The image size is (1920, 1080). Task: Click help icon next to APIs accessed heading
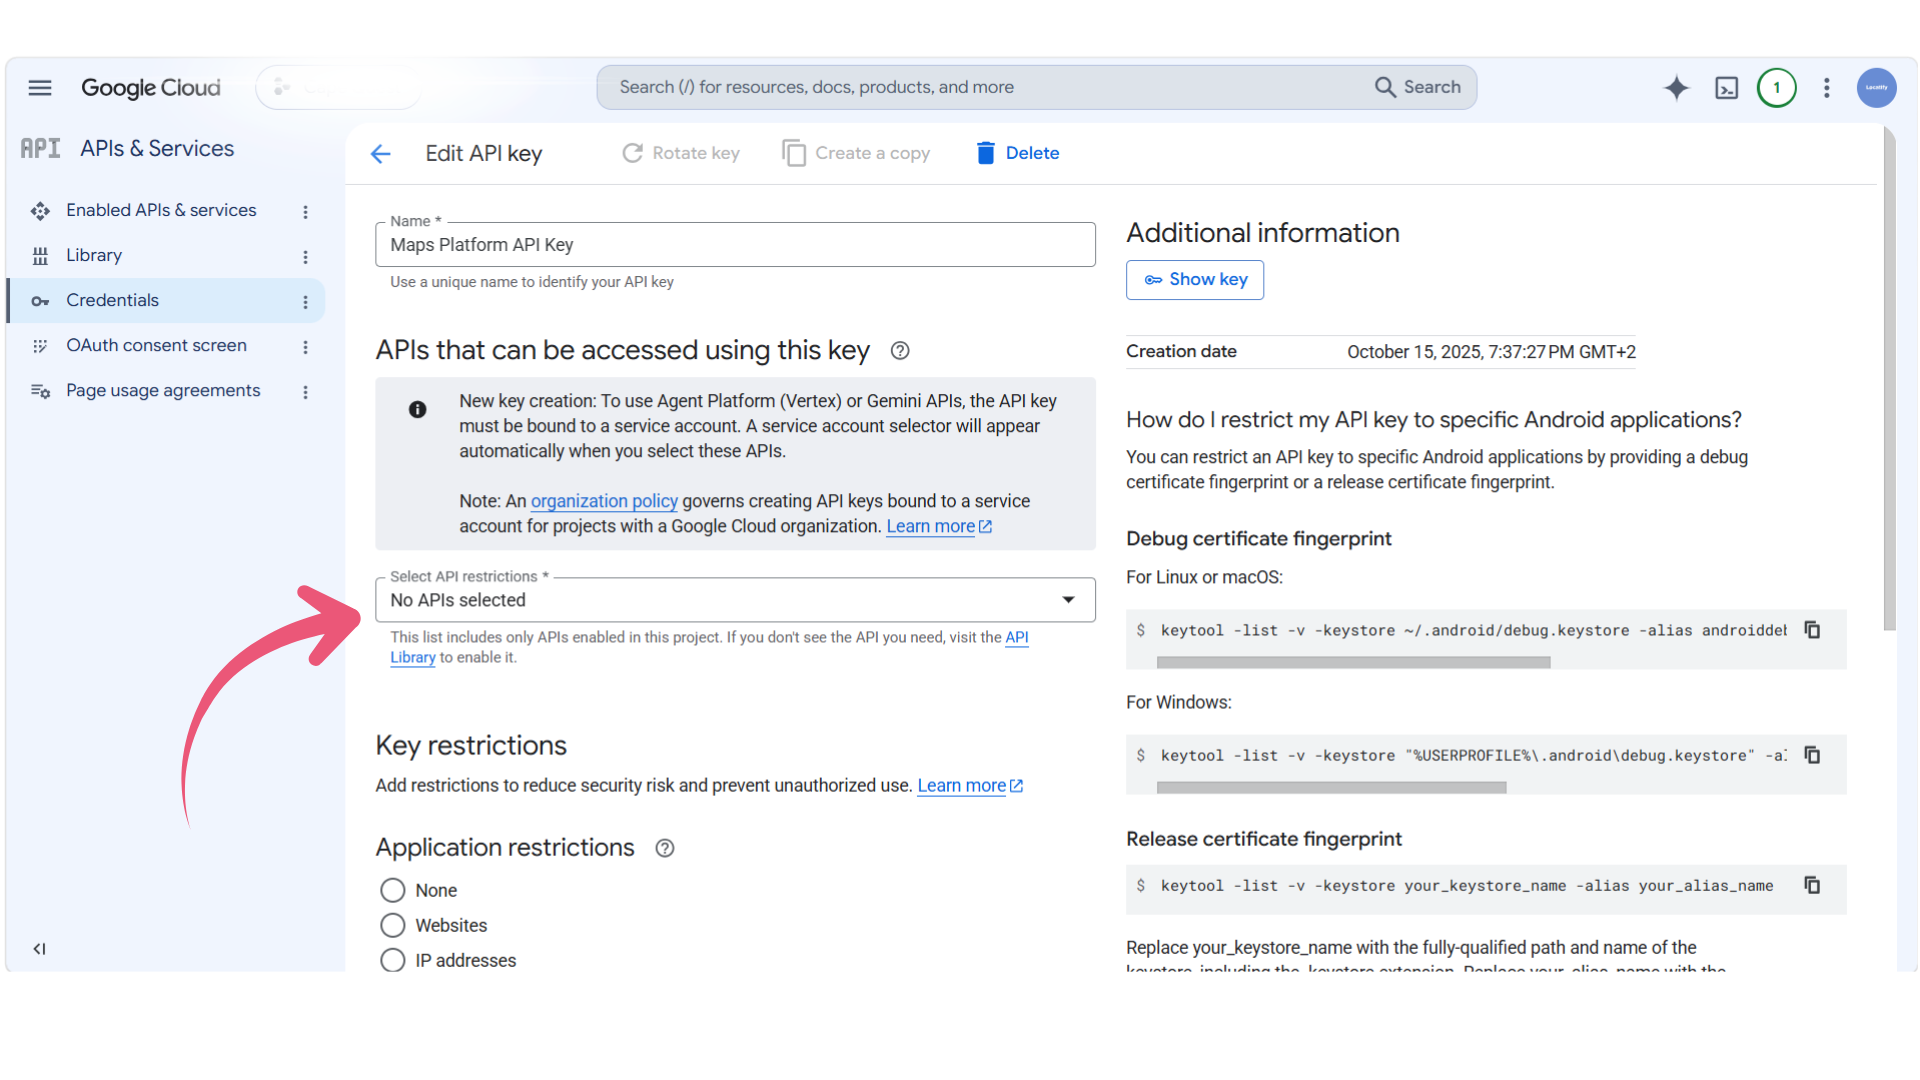(900, 351)
